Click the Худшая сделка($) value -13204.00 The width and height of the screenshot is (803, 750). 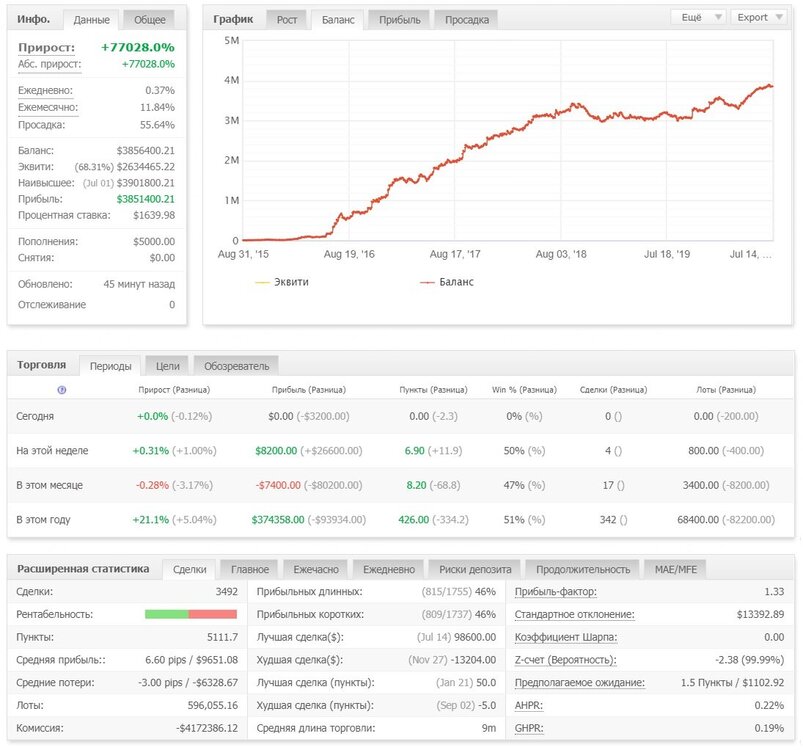(473, 660)
